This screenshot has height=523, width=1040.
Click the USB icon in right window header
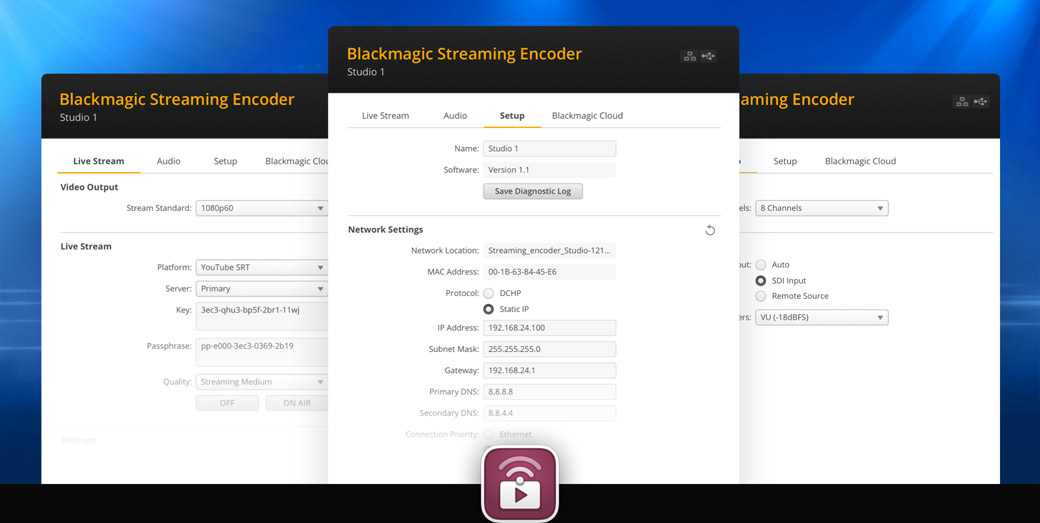tap(980, 101)
